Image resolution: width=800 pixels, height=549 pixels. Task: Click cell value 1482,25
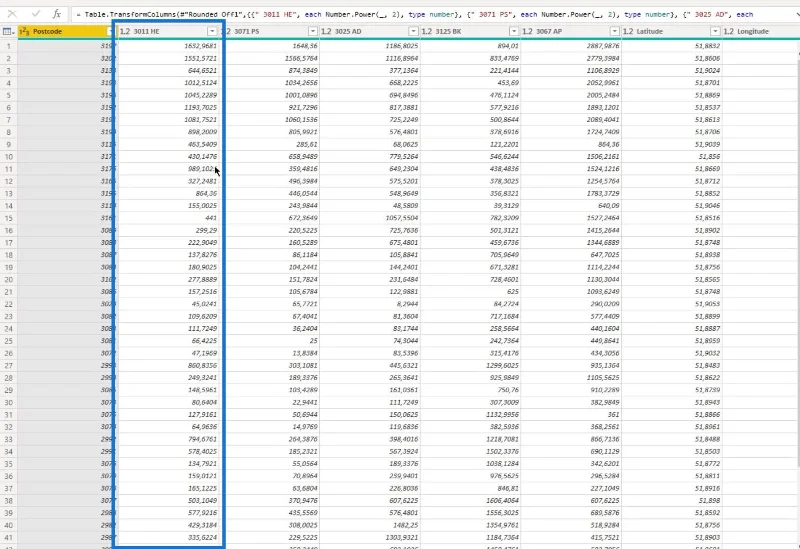[406, 525]
